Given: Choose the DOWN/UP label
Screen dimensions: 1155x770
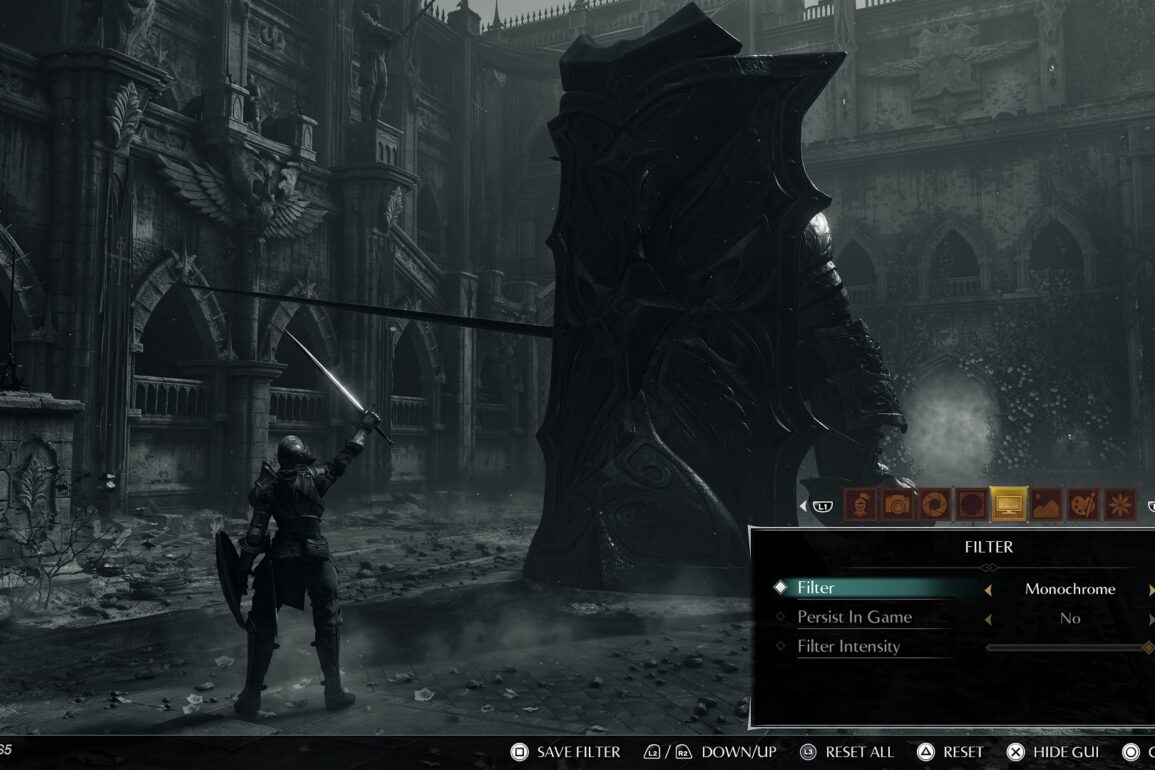Looking at the screenshot, I should [x=739, y=752].
